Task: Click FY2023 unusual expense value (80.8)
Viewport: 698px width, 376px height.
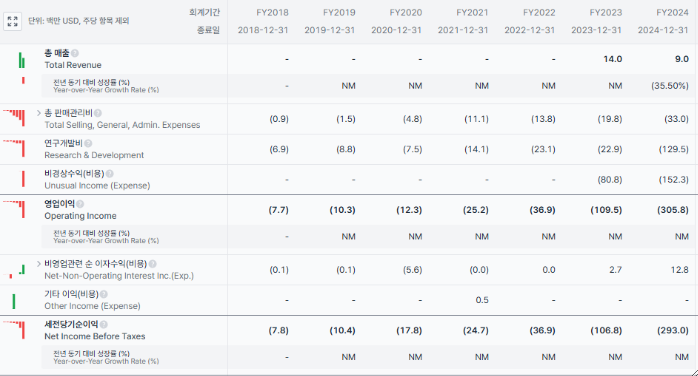Action: pos(609,180)
